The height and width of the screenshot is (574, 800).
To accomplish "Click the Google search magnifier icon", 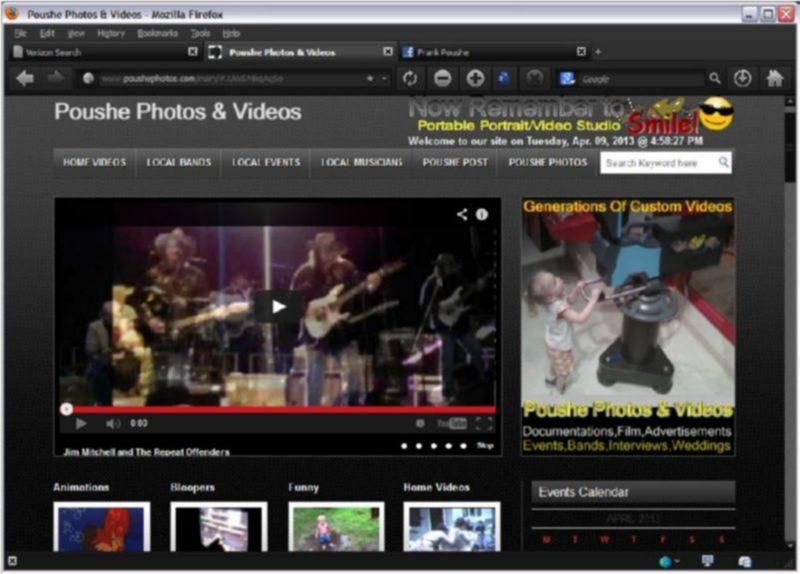I will (x=715, y=79).
